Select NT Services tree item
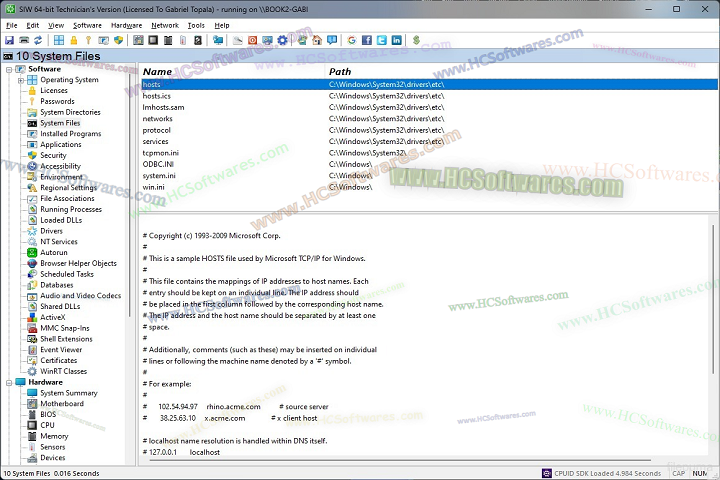This screenshot has height=480, width=720. tap(59, 242)
